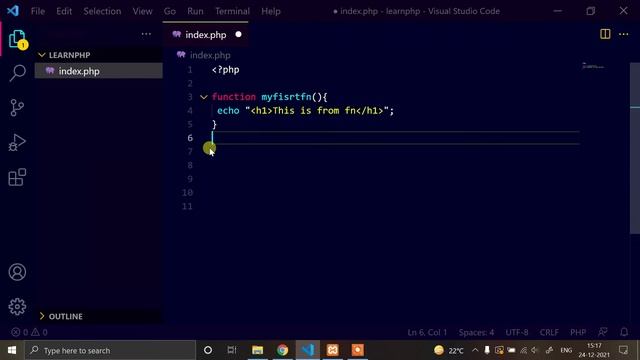Image resolution: width=640 pixels, height=360 pixels.
Task: Click the editor vertical scrollbar
Action: click(x=635, y=148)
